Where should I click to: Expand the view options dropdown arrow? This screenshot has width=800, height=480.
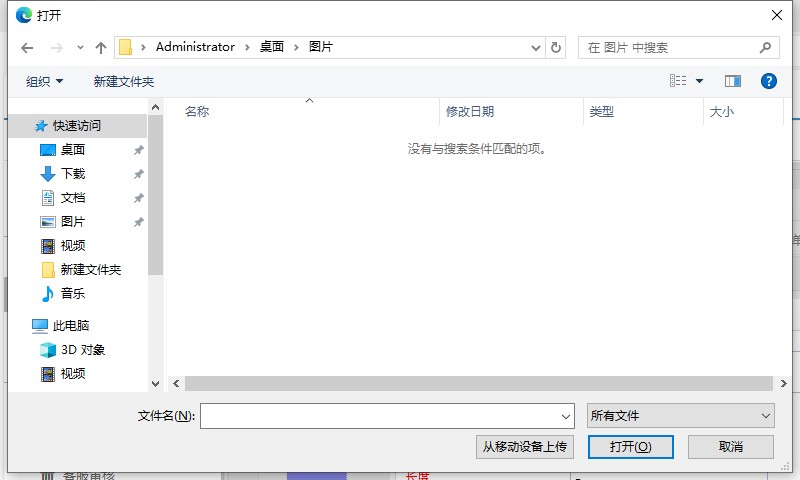pyautogui.click(x=700, y=81)
